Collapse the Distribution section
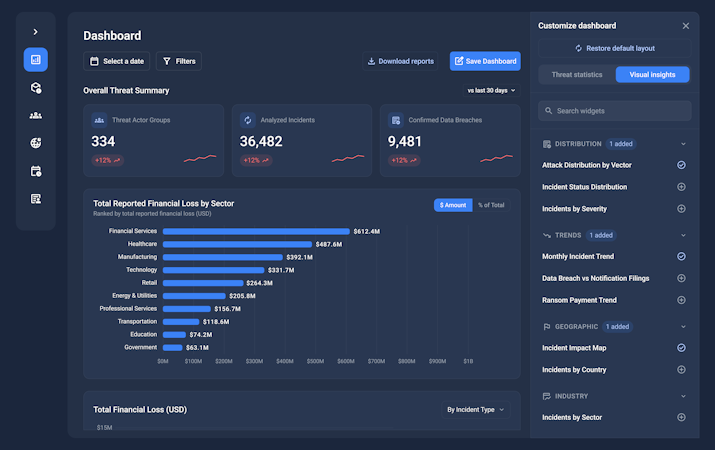 click(683, 144)
